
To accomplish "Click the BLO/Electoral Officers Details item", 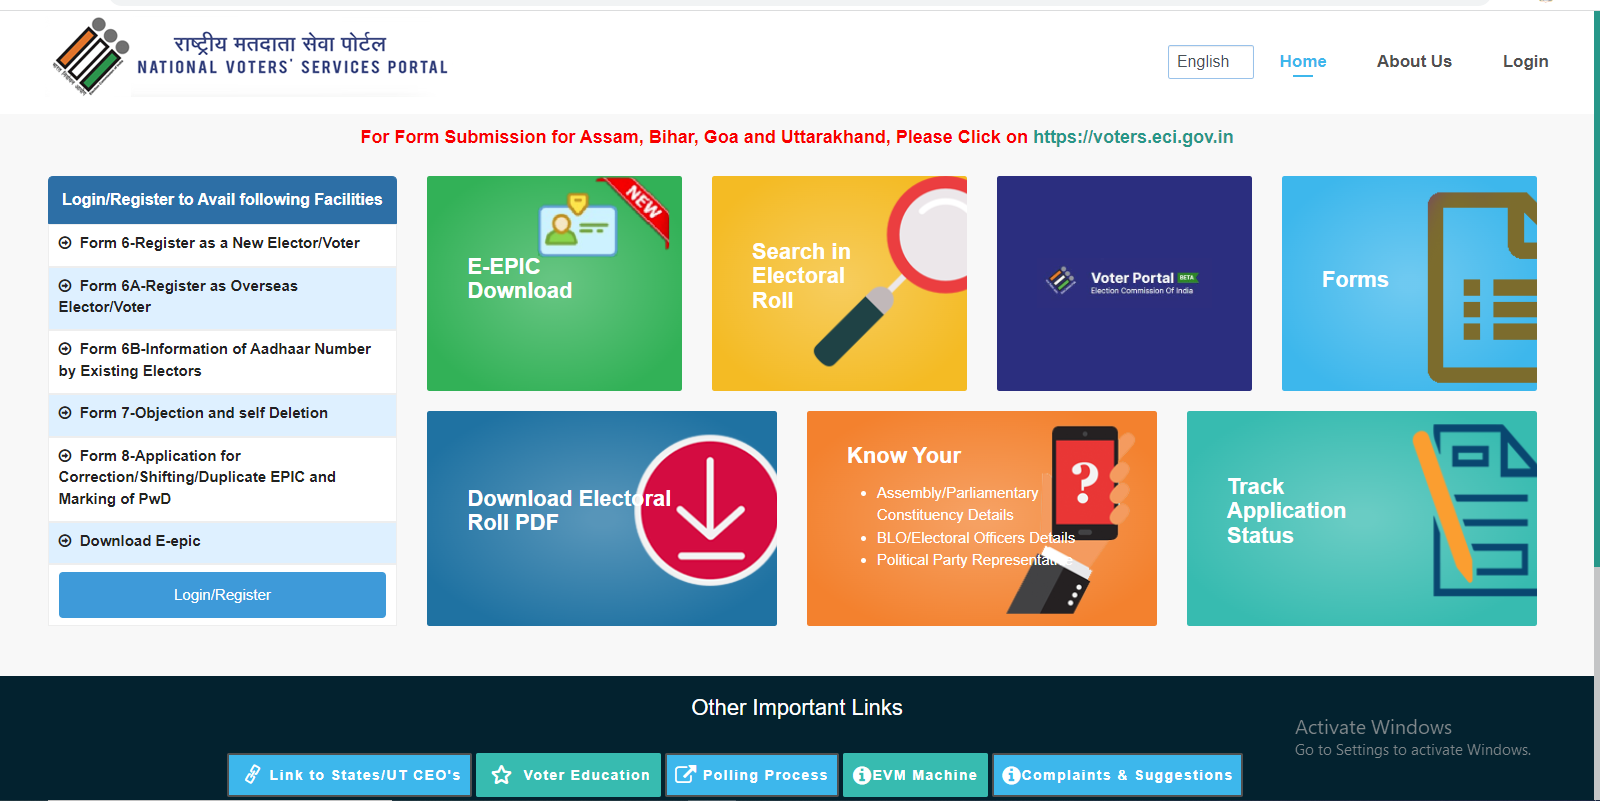I will pyautogui.click(x=975, y=538).
